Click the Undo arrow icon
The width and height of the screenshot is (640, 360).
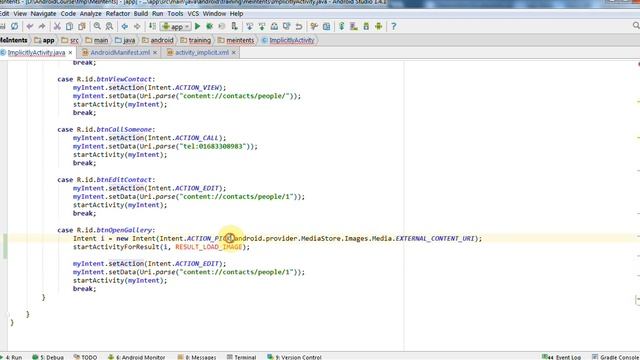pos(29,27)
